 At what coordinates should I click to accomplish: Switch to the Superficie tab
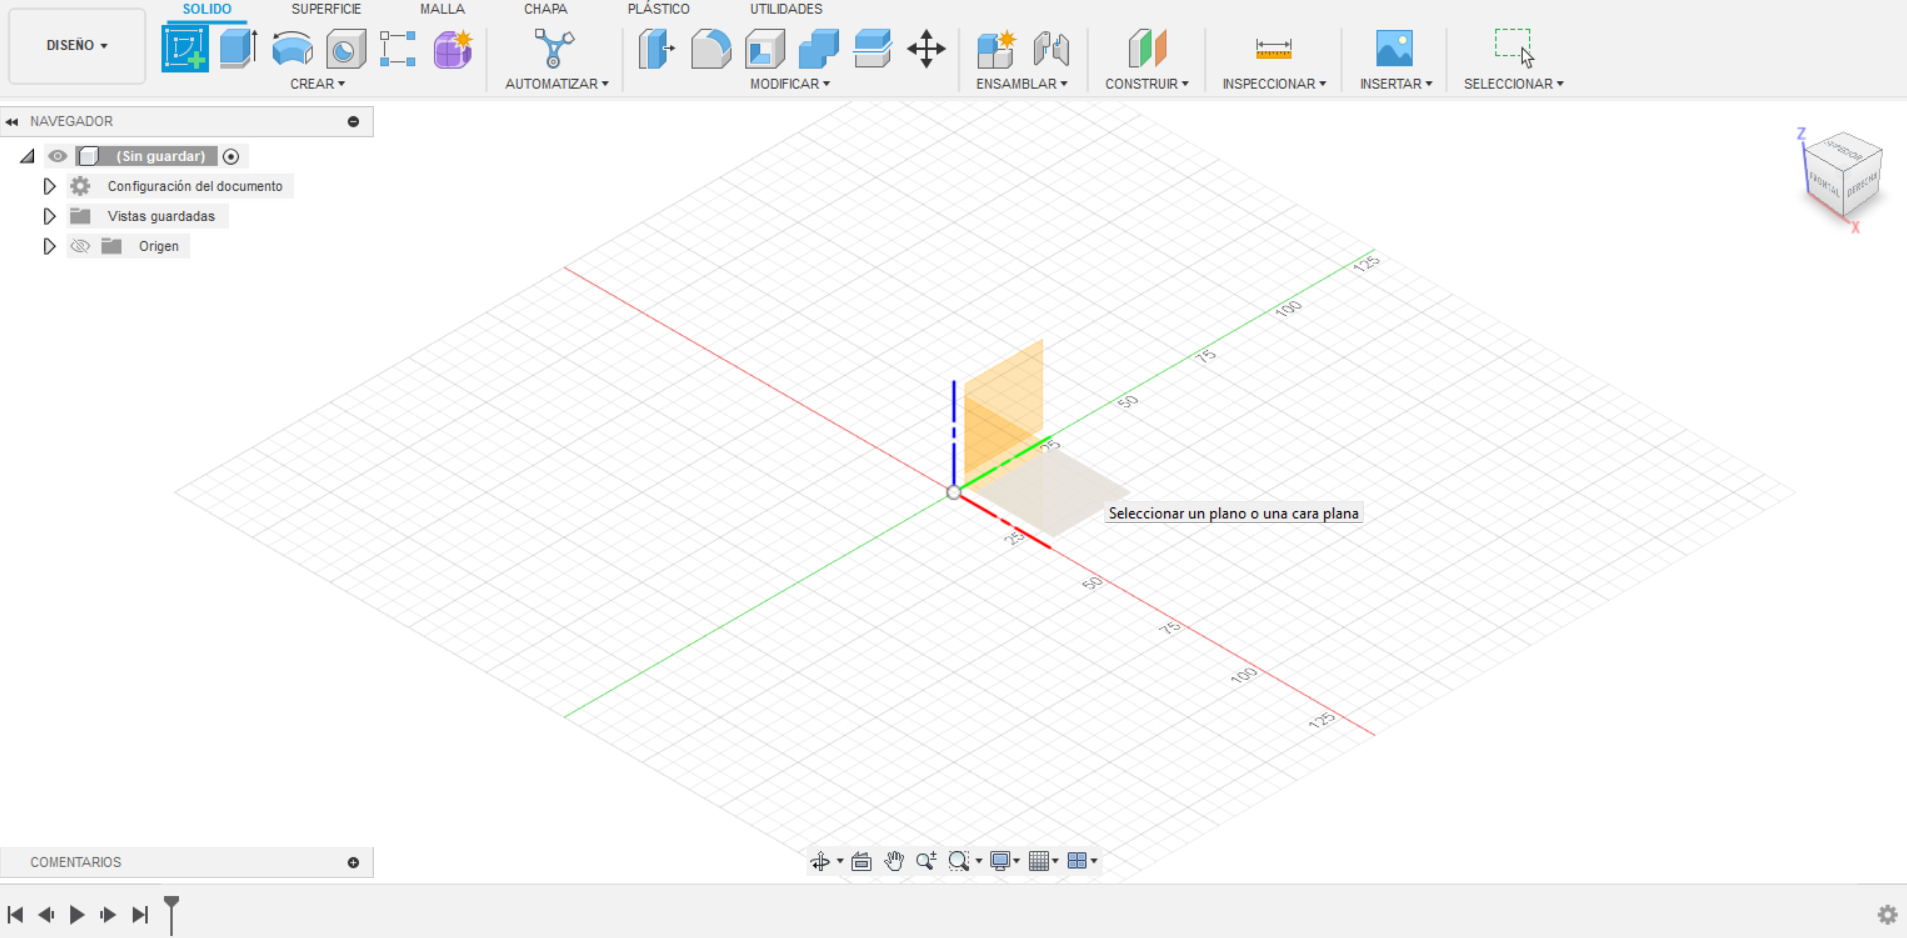coord(326,9)
